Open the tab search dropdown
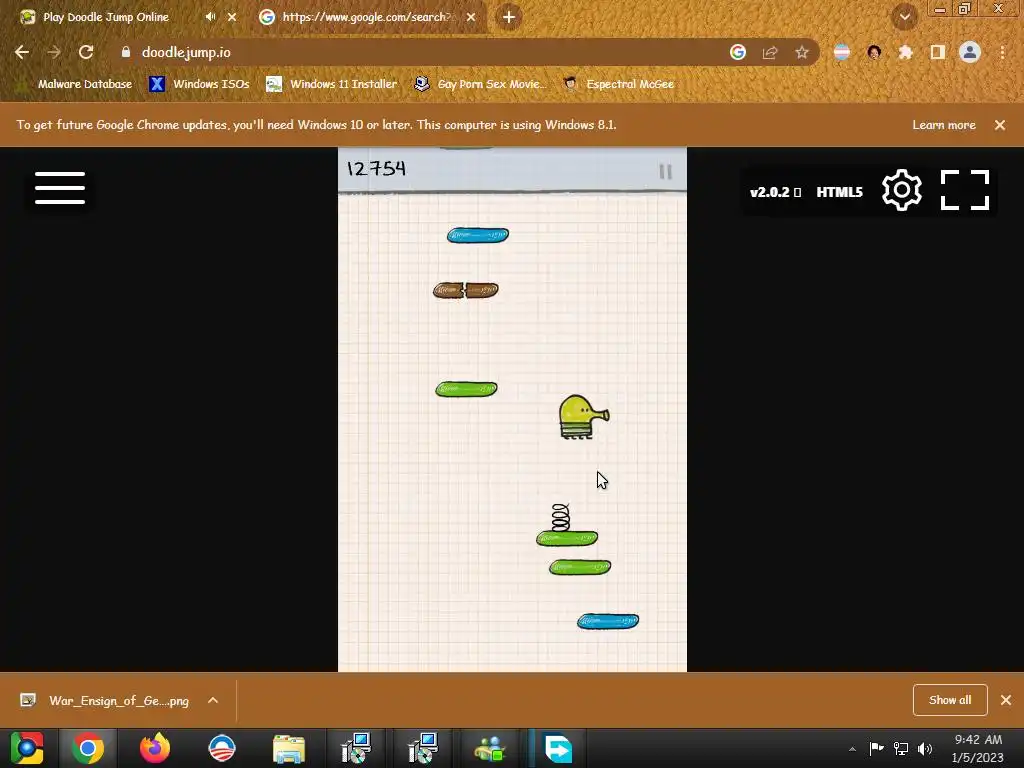This screenshot has height=768, width=1024. [x=904, y=17]
